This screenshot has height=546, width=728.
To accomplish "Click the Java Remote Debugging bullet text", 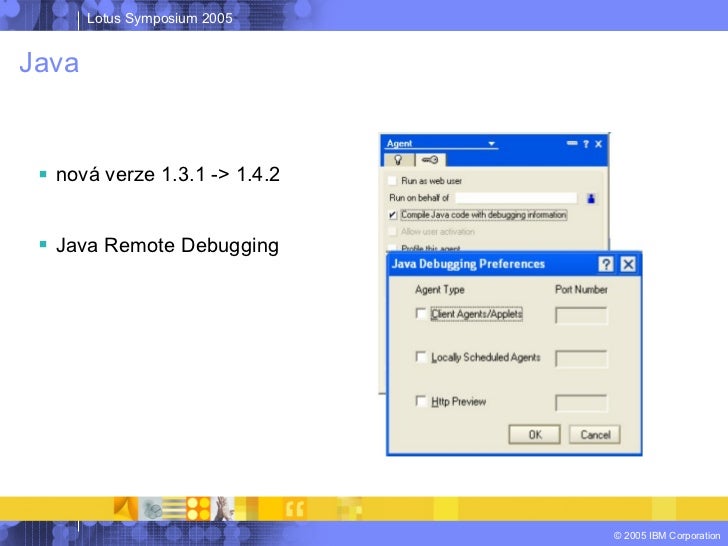I will (x=167, y=246).
